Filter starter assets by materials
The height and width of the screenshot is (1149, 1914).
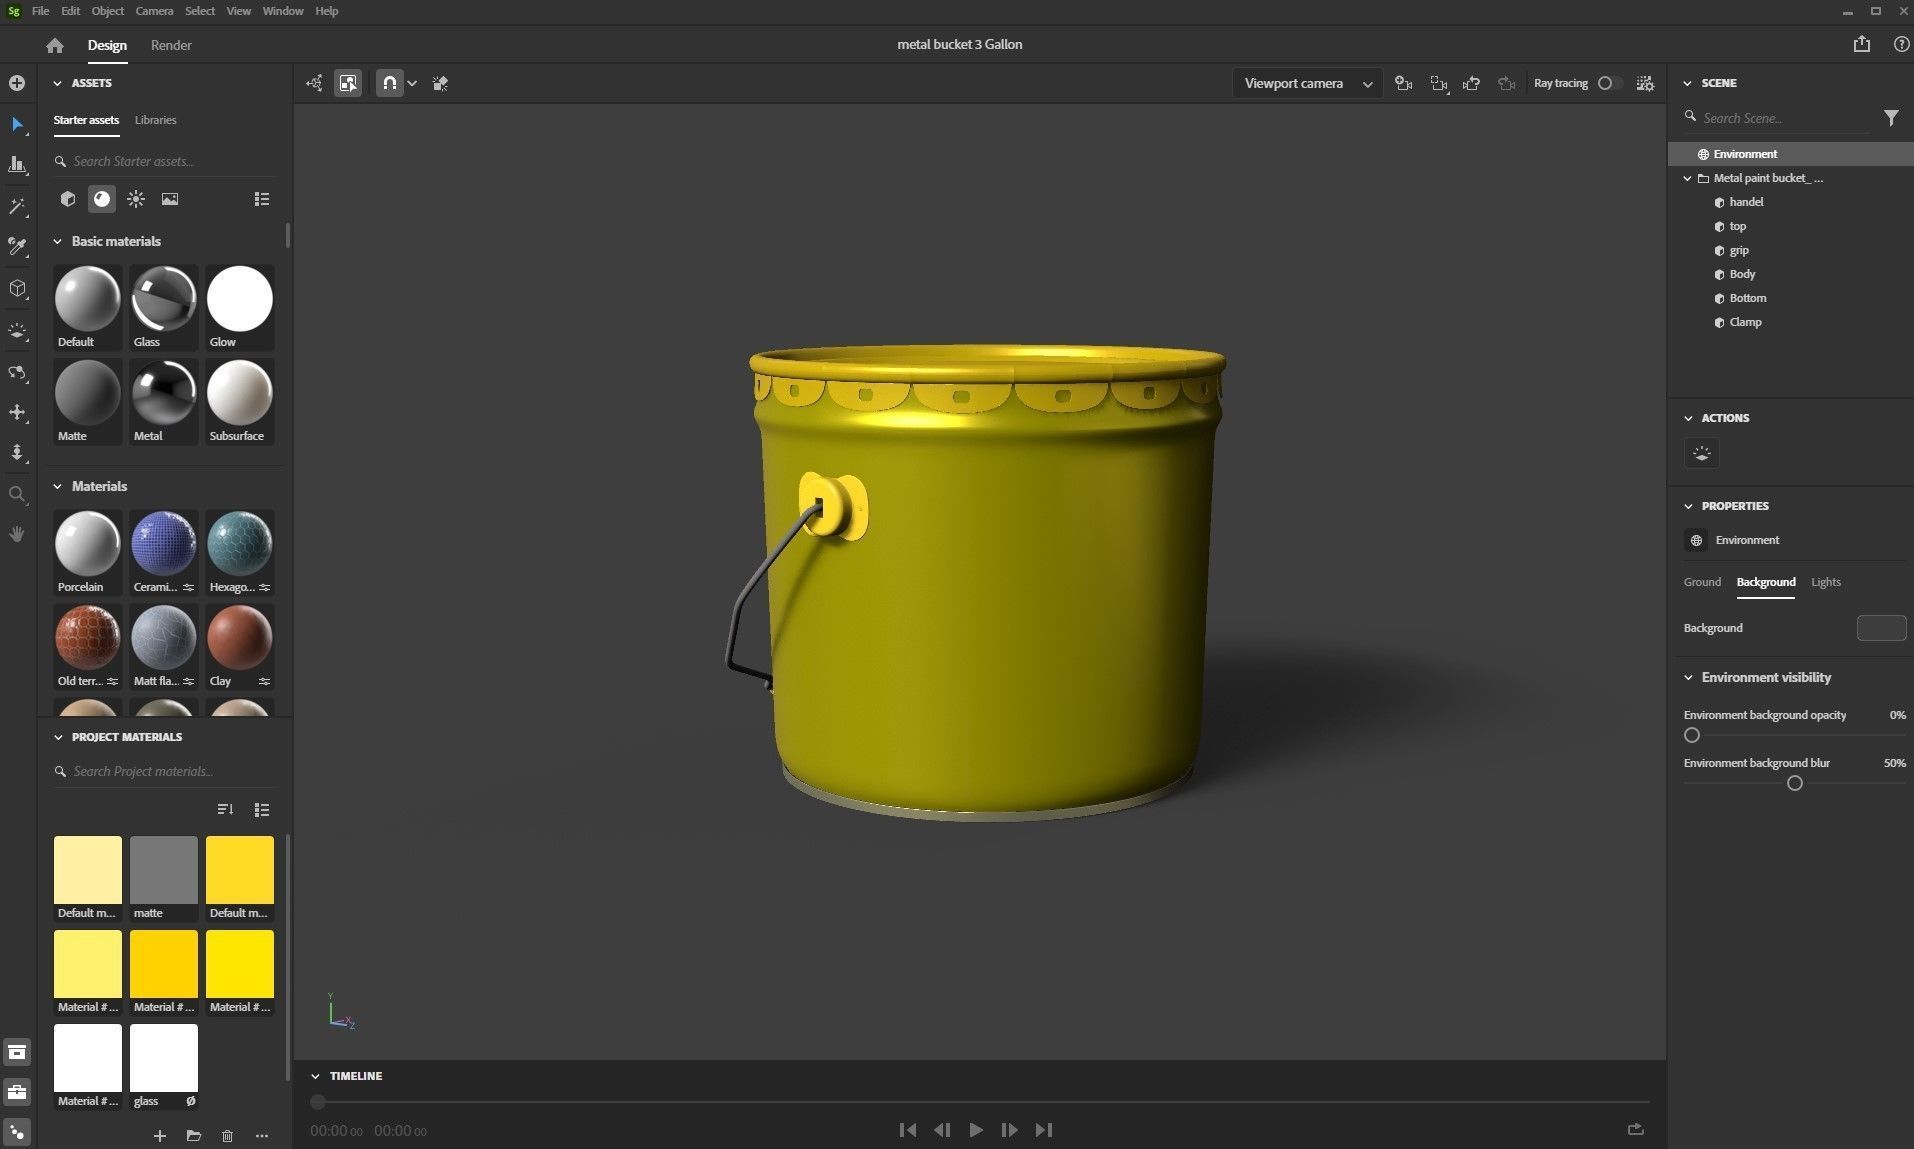102,199
